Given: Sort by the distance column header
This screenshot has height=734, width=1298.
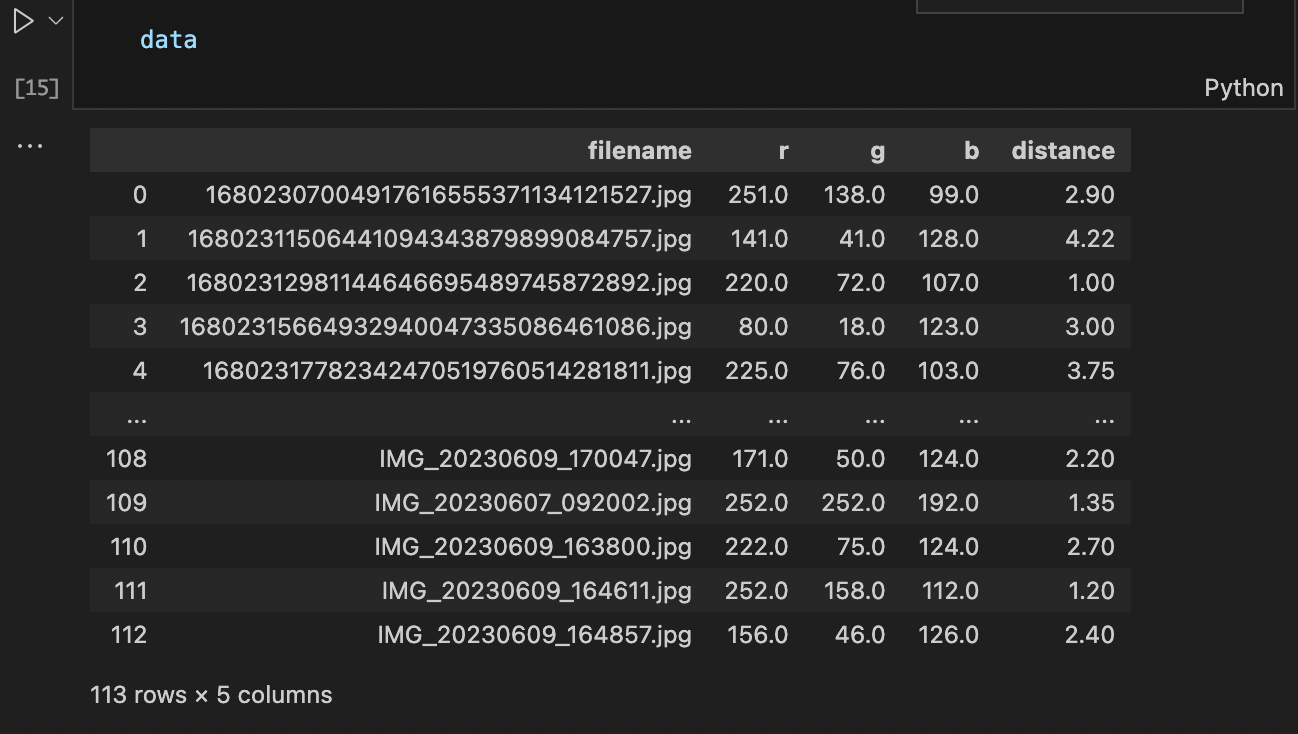Looking at the screenshot, I should [1063, 150].
